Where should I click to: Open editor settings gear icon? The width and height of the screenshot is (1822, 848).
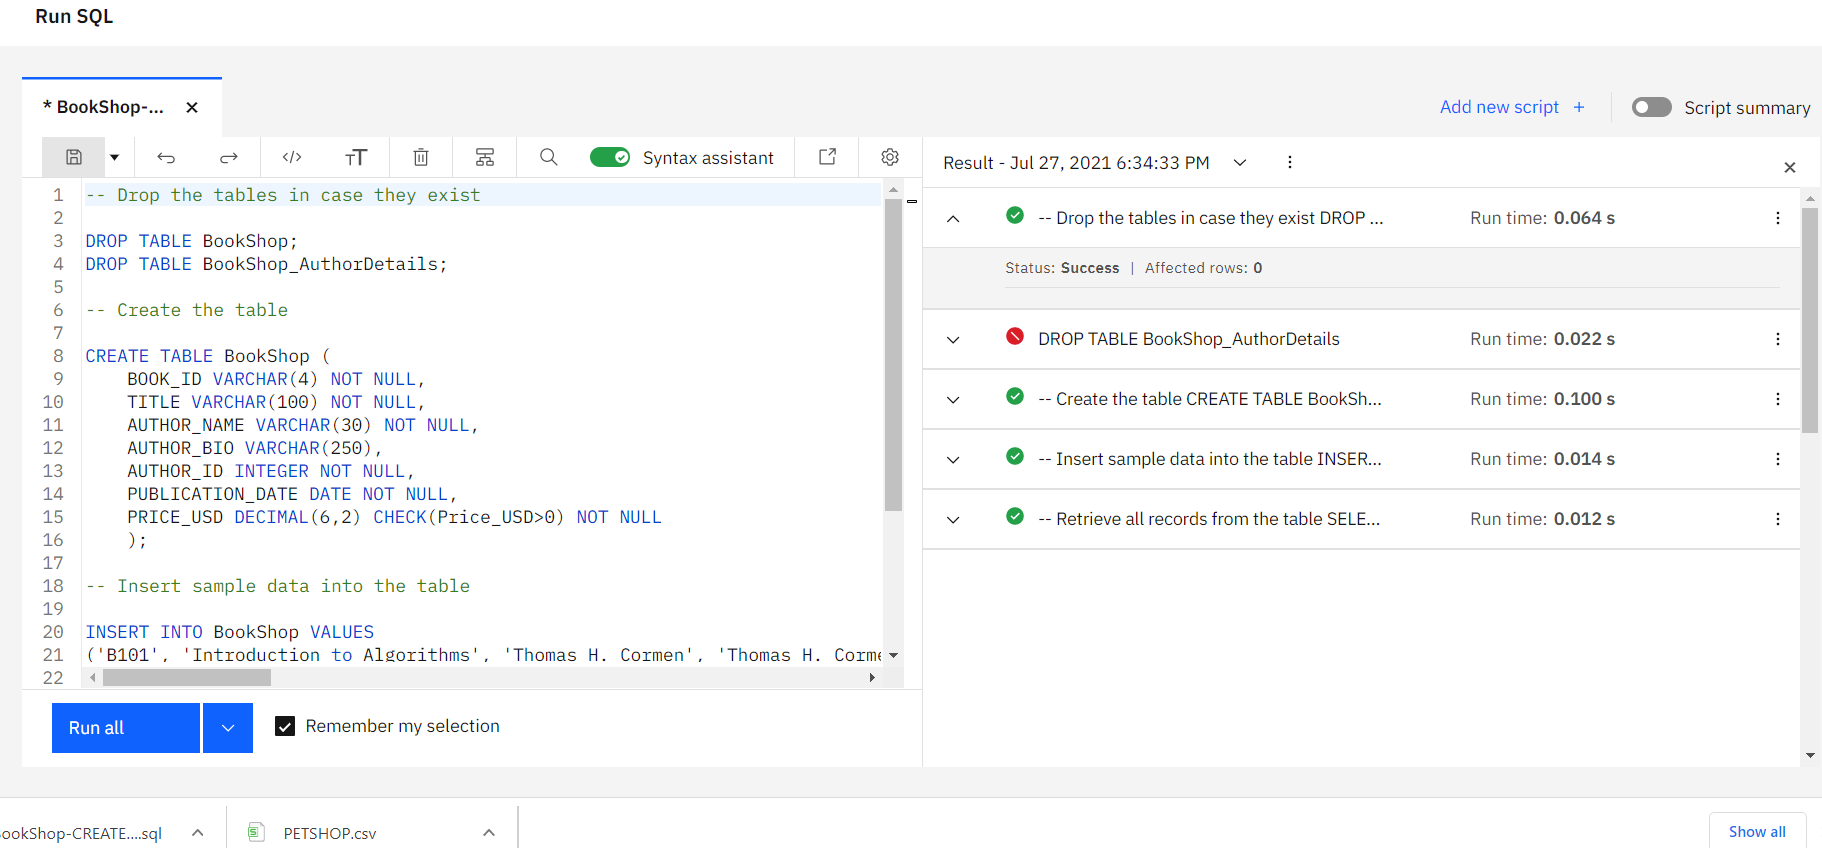click(x=890, y=157)
